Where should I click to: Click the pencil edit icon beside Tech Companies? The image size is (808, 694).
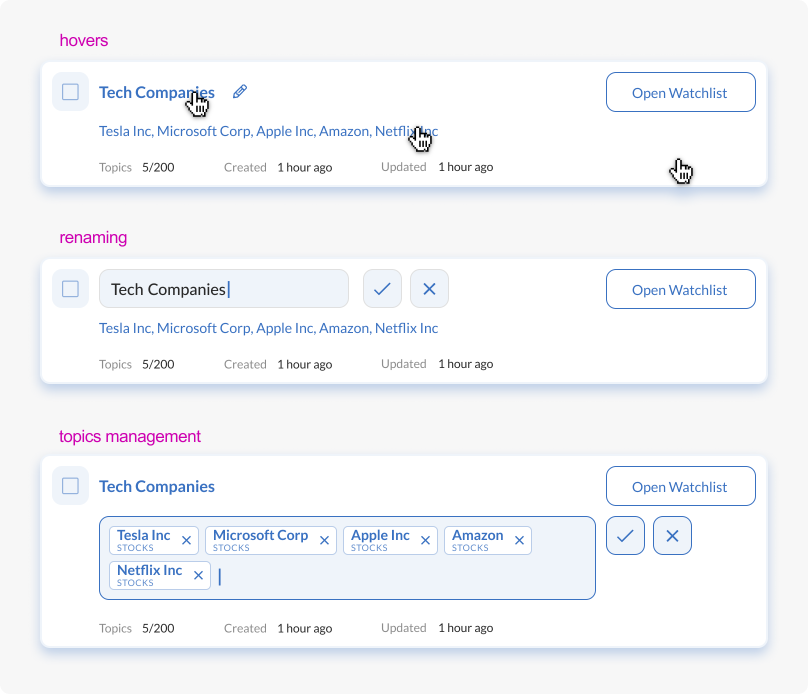coord(240,92)
